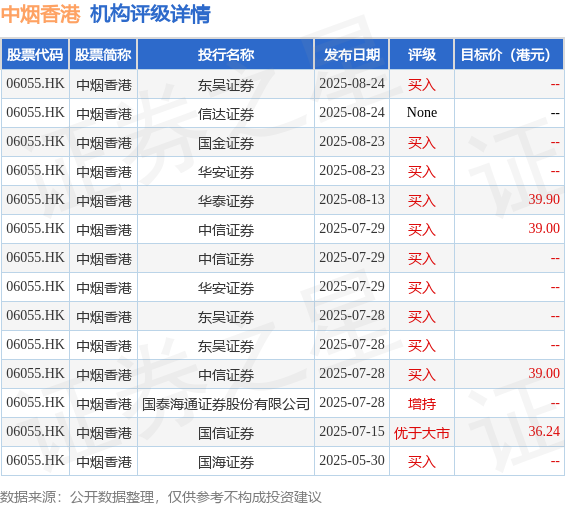Screen dimensions: 565x506
Task: Click the 中烟香港 title text
Action: 40,14
